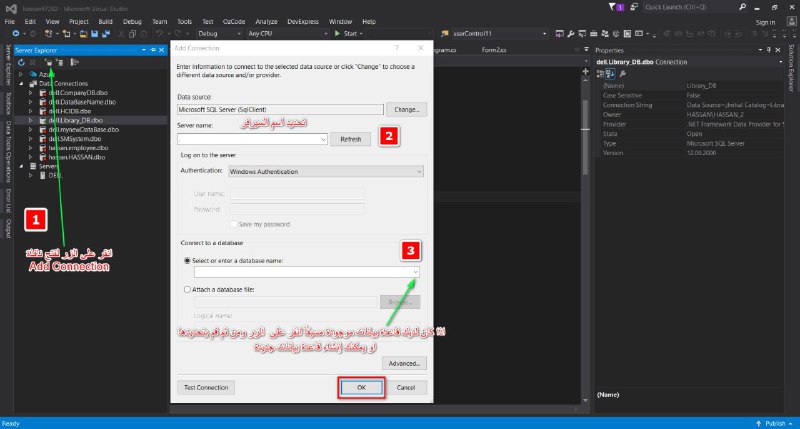Select dell.HCIDB.dbo connection
This screenshot has height=429, width=800.
69,111
